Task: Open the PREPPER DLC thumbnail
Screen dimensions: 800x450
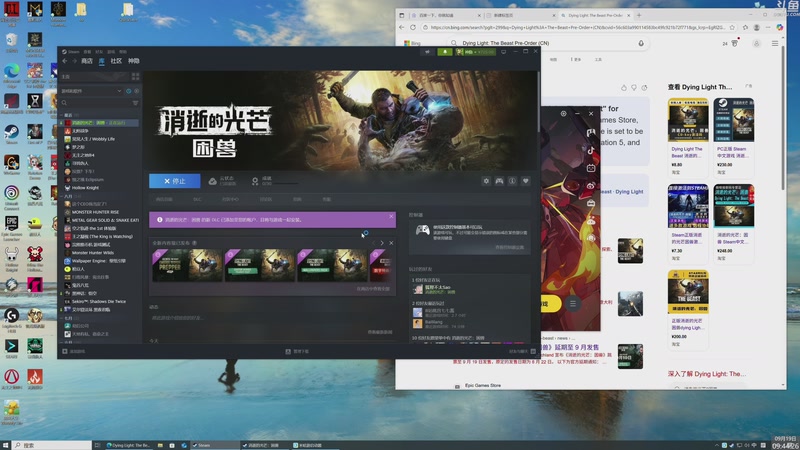Action: coord(187,265)
